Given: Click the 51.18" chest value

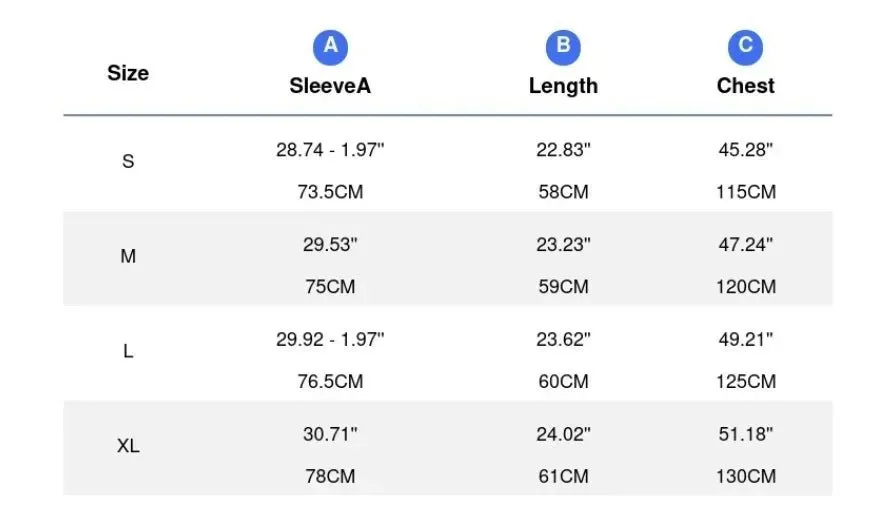Looking at the screenshot, I should click(746, 434).
